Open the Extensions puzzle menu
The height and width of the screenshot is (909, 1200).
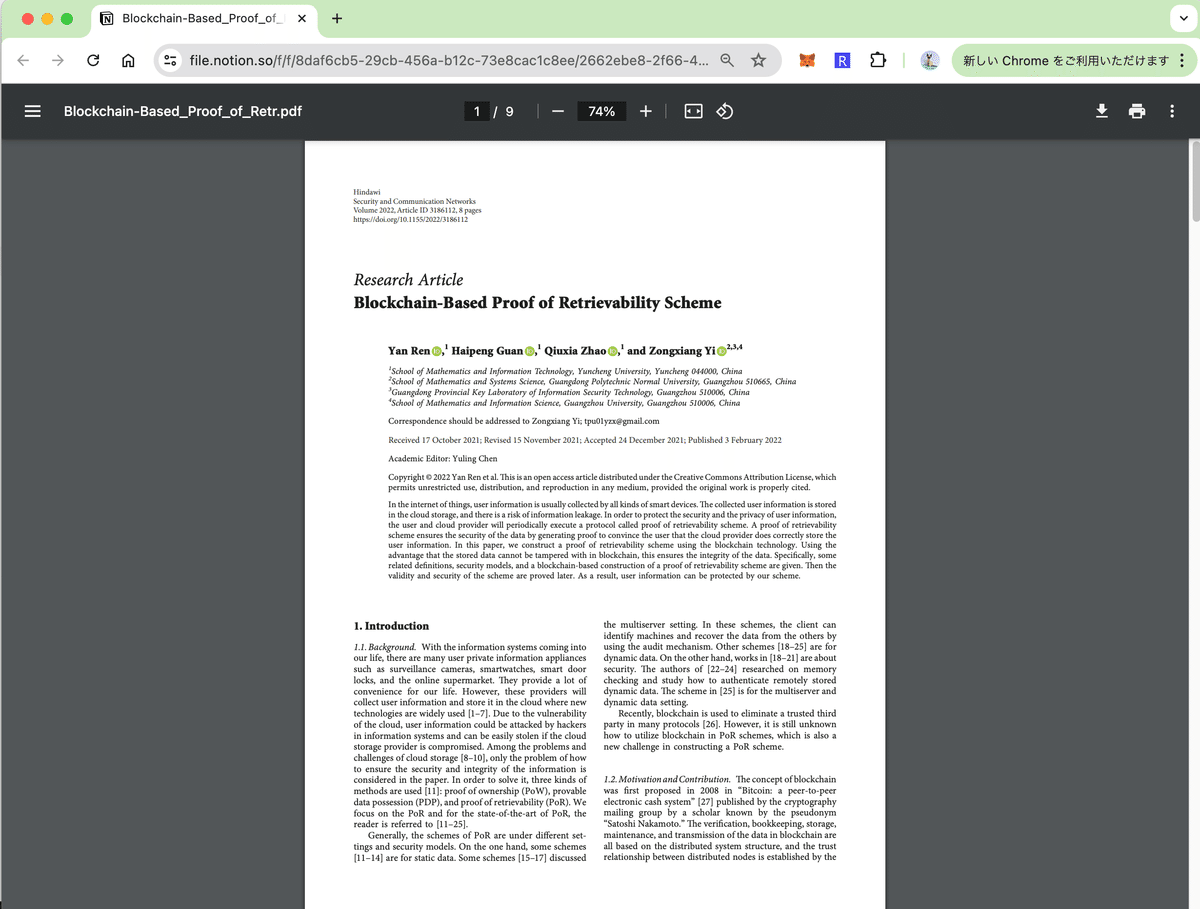pos(877,61)
